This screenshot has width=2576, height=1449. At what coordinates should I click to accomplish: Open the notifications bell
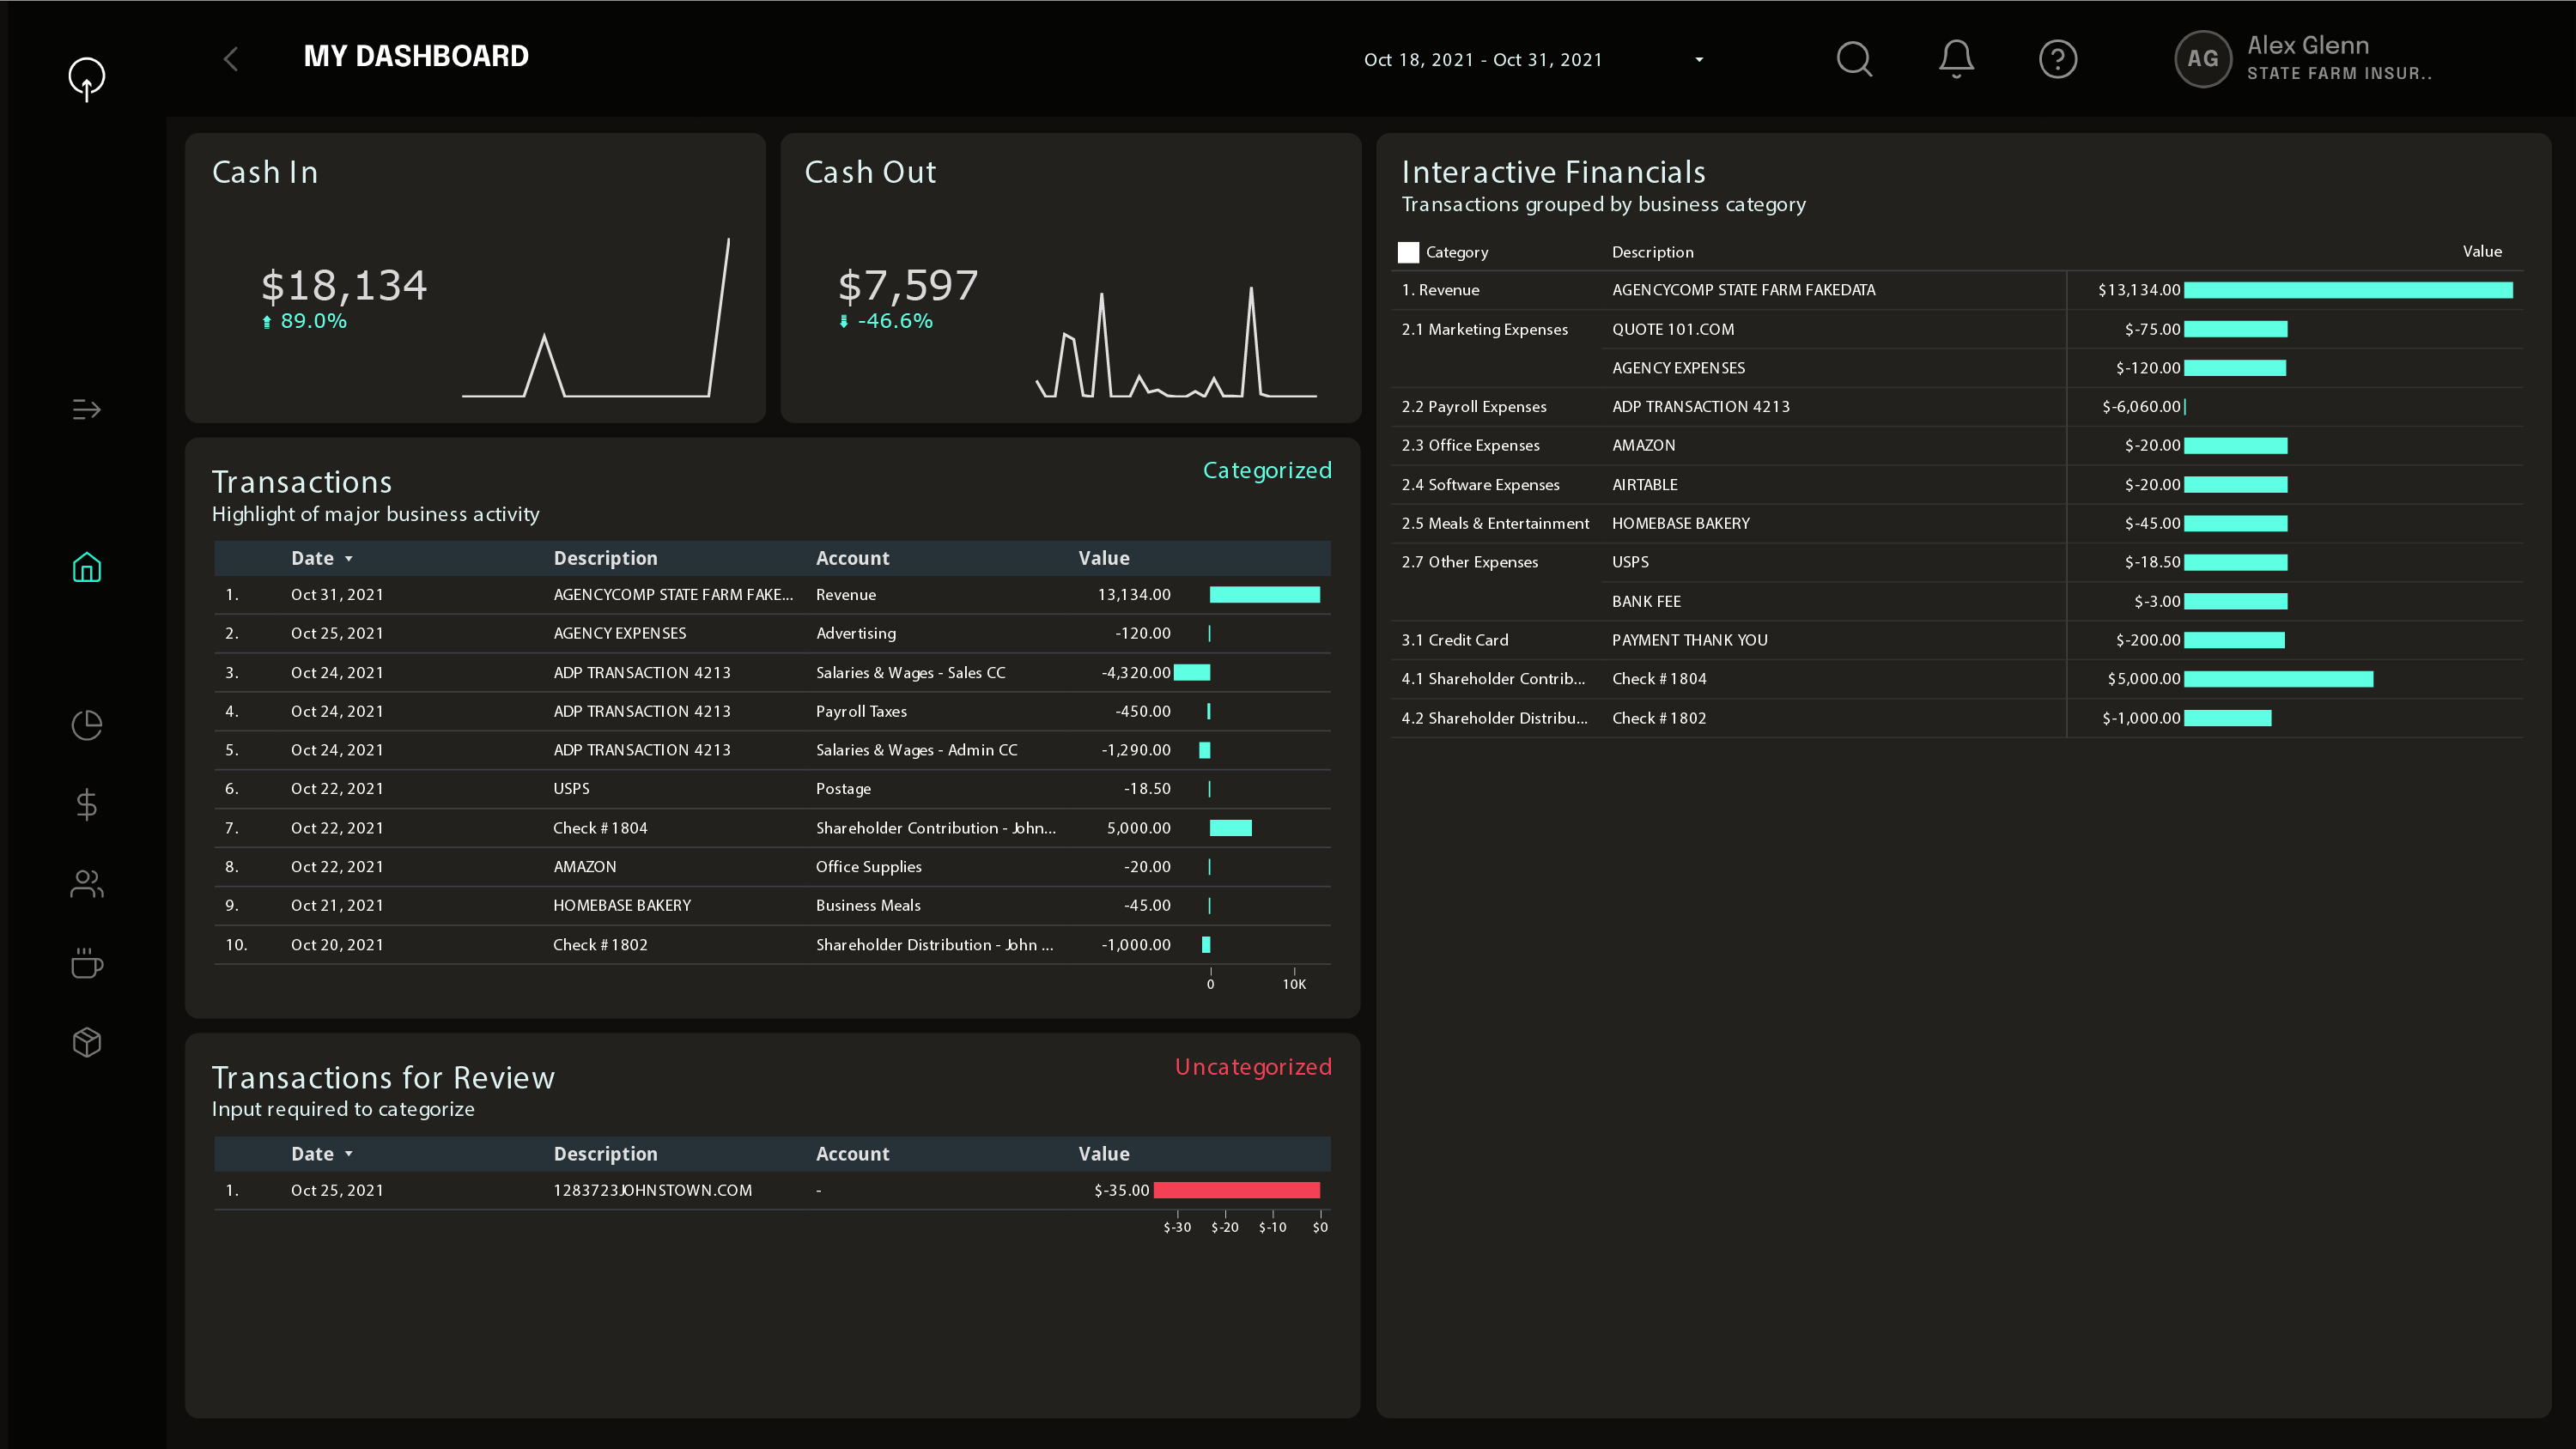pos(1956,59)
